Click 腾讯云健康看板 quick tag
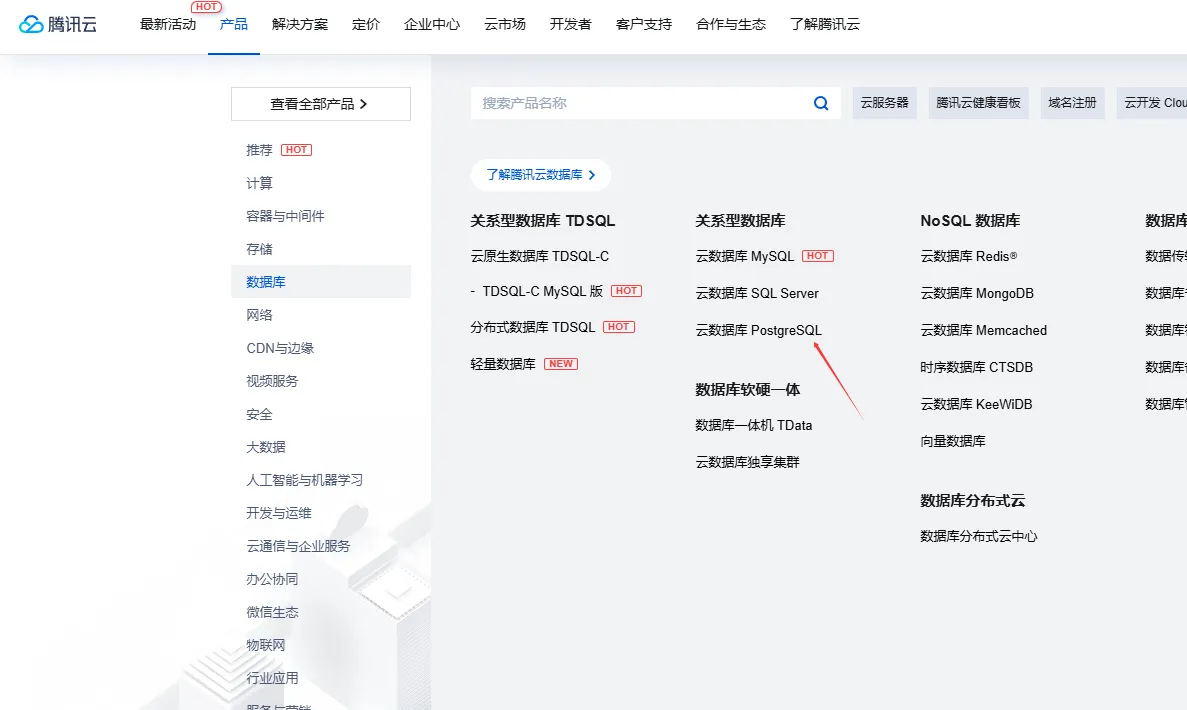 (x=978, y=103)
